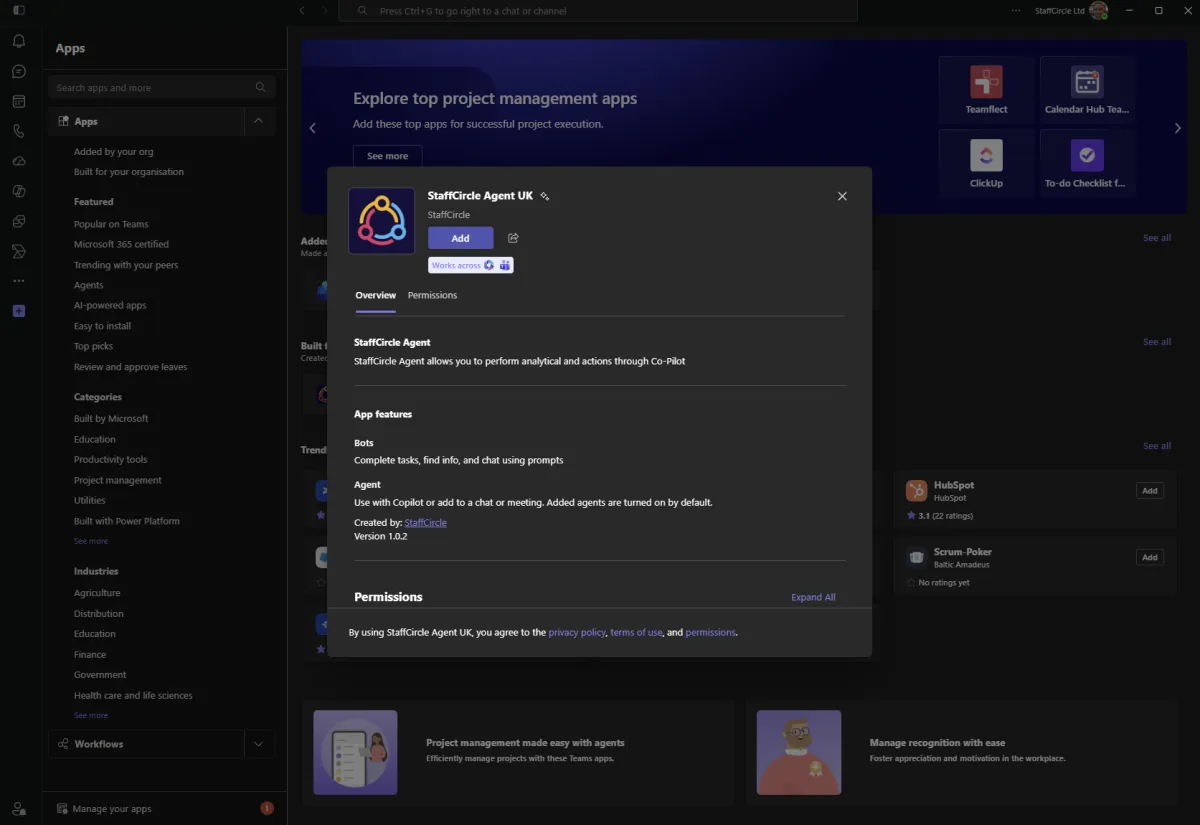Open Manage your apps

[112, 808]
